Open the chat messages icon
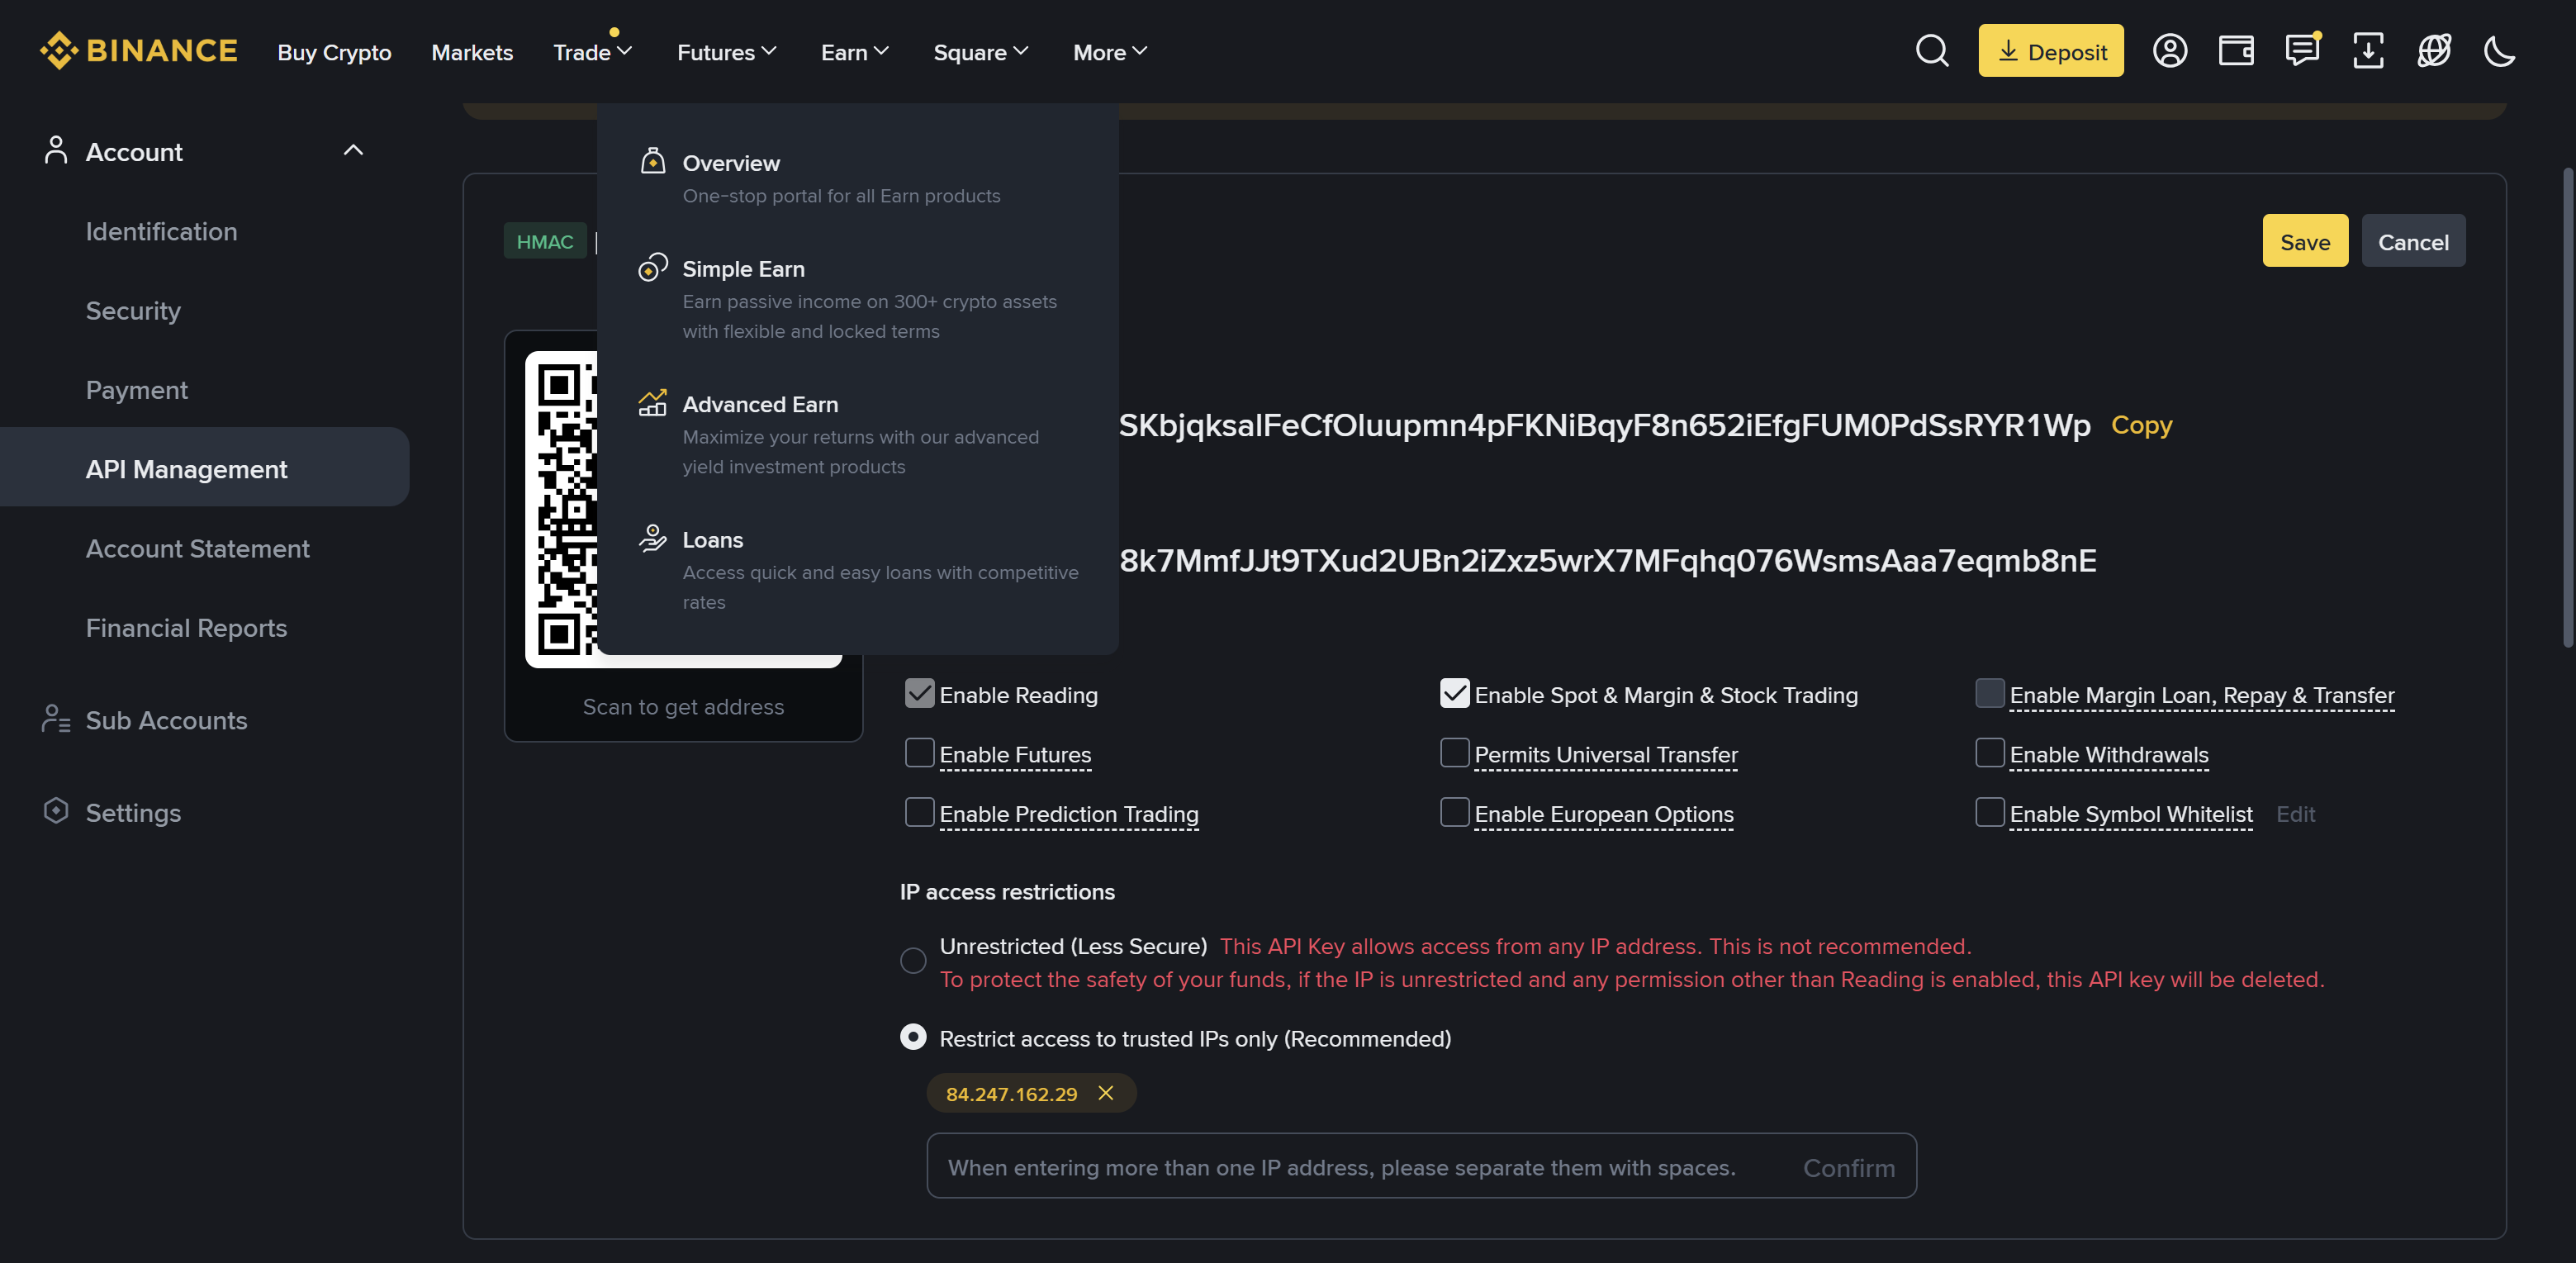2576x1263 pixels. point(2301,50)
